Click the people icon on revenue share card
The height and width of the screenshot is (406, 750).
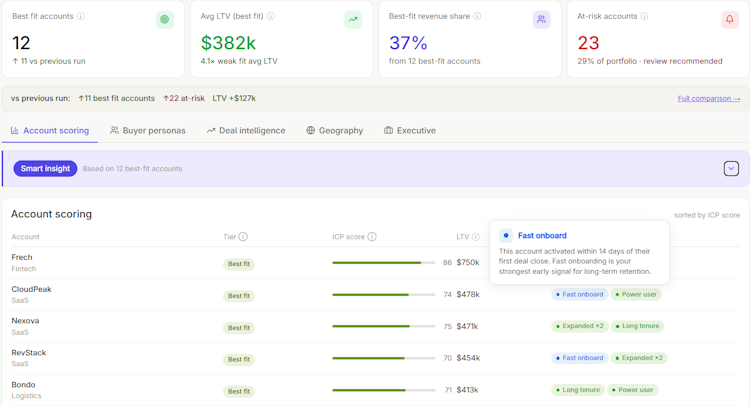tap(541, 20)
